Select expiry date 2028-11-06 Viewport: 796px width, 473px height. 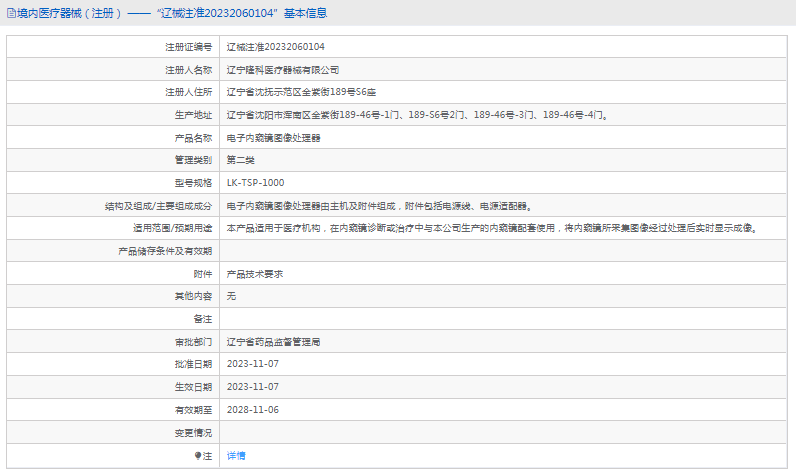point(253,410)
